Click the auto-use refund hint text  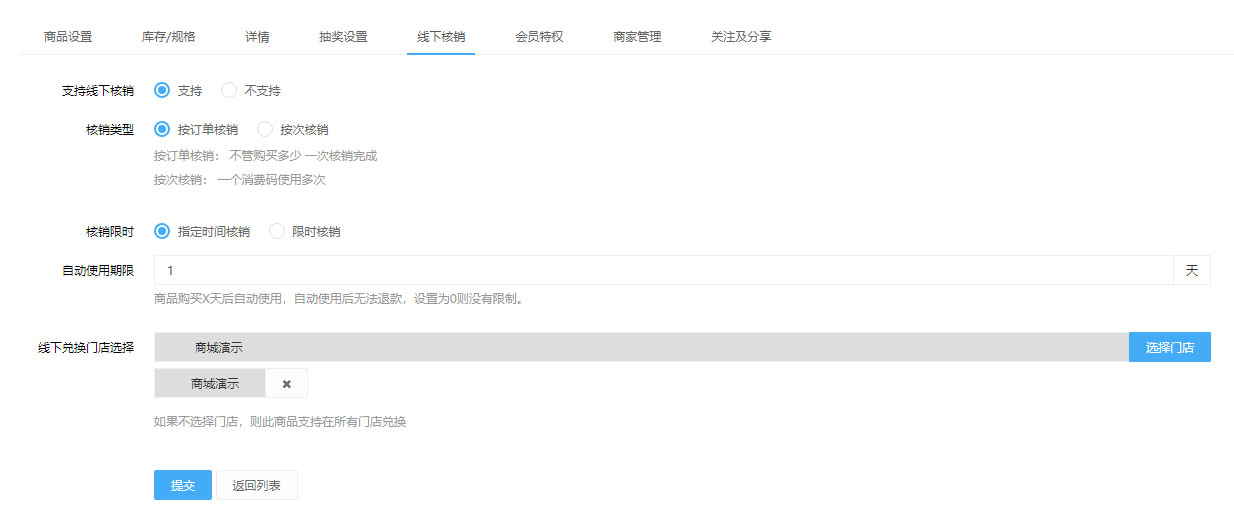click(x=339, y=298)
